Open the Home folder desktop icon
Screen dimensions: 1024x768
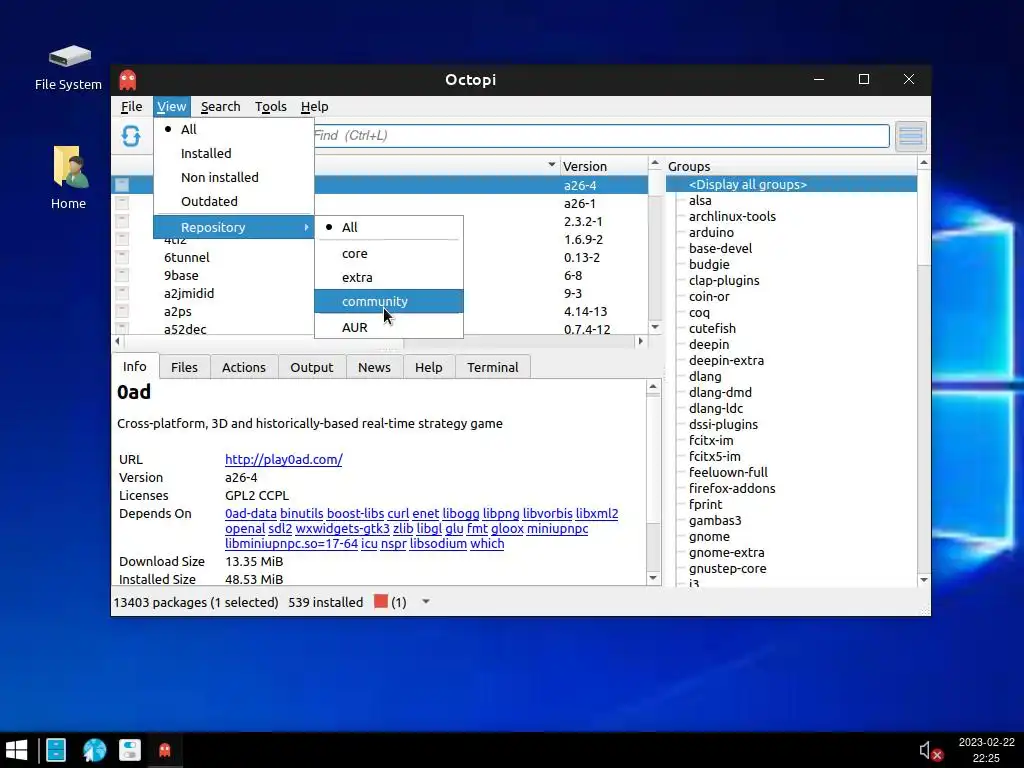point(69,178)
